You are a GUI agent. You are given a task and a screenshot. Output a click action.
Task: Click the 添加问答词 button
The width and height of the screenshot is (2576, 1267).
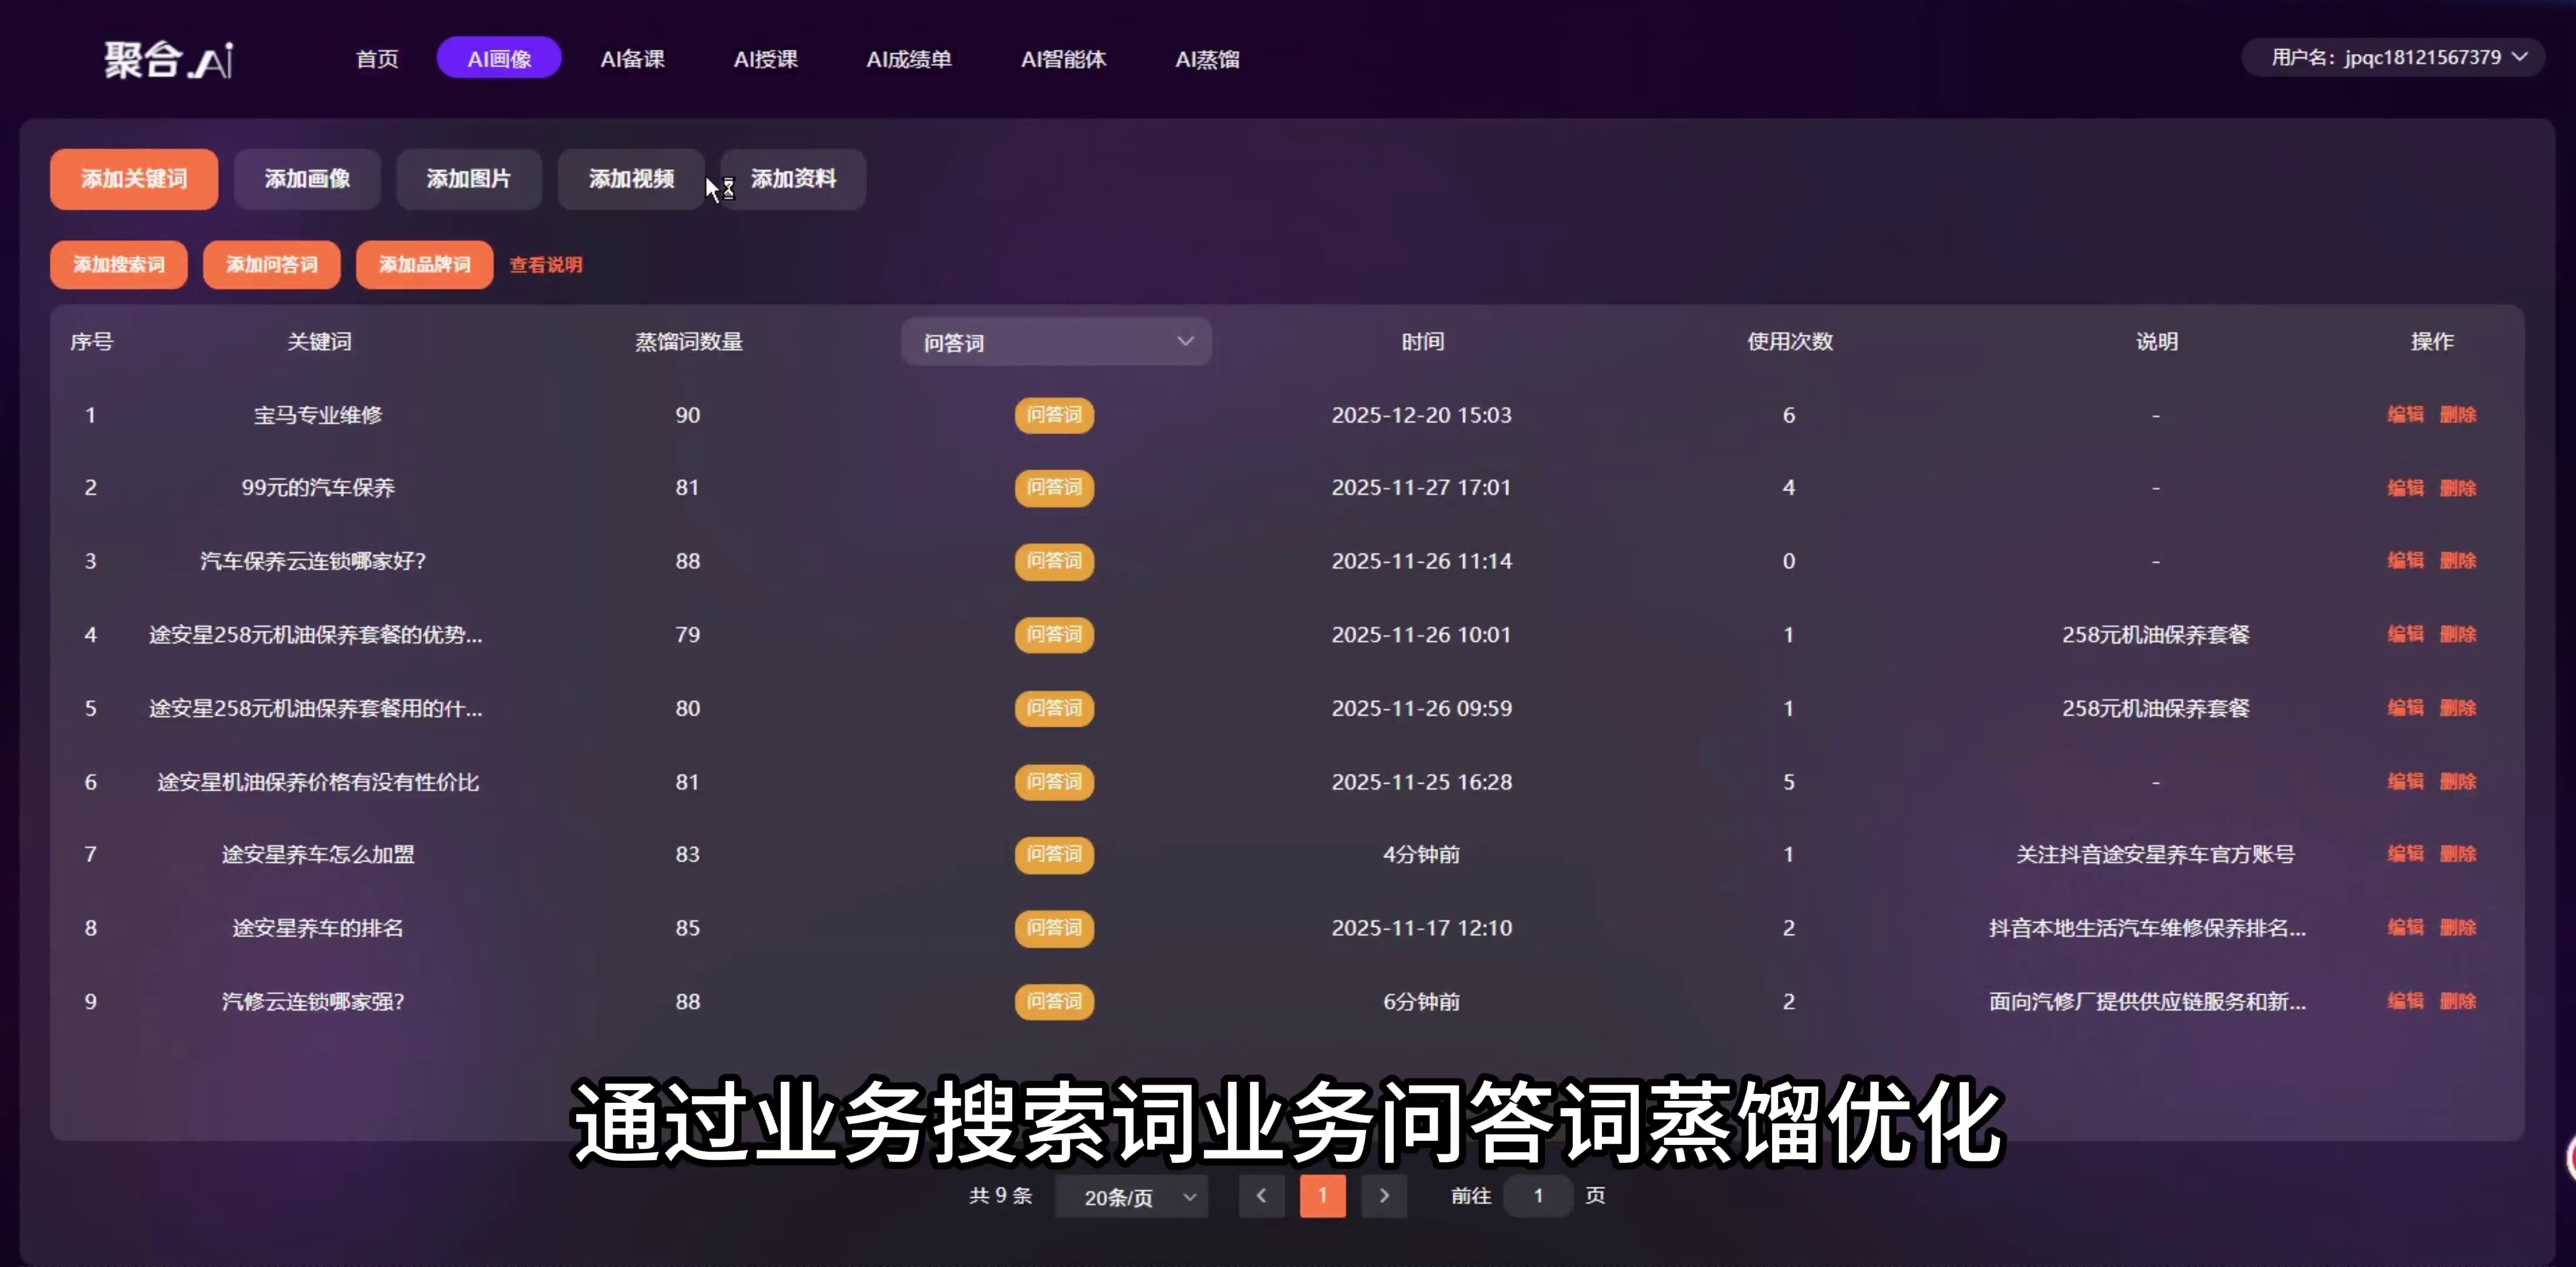[x=271, y=264]
